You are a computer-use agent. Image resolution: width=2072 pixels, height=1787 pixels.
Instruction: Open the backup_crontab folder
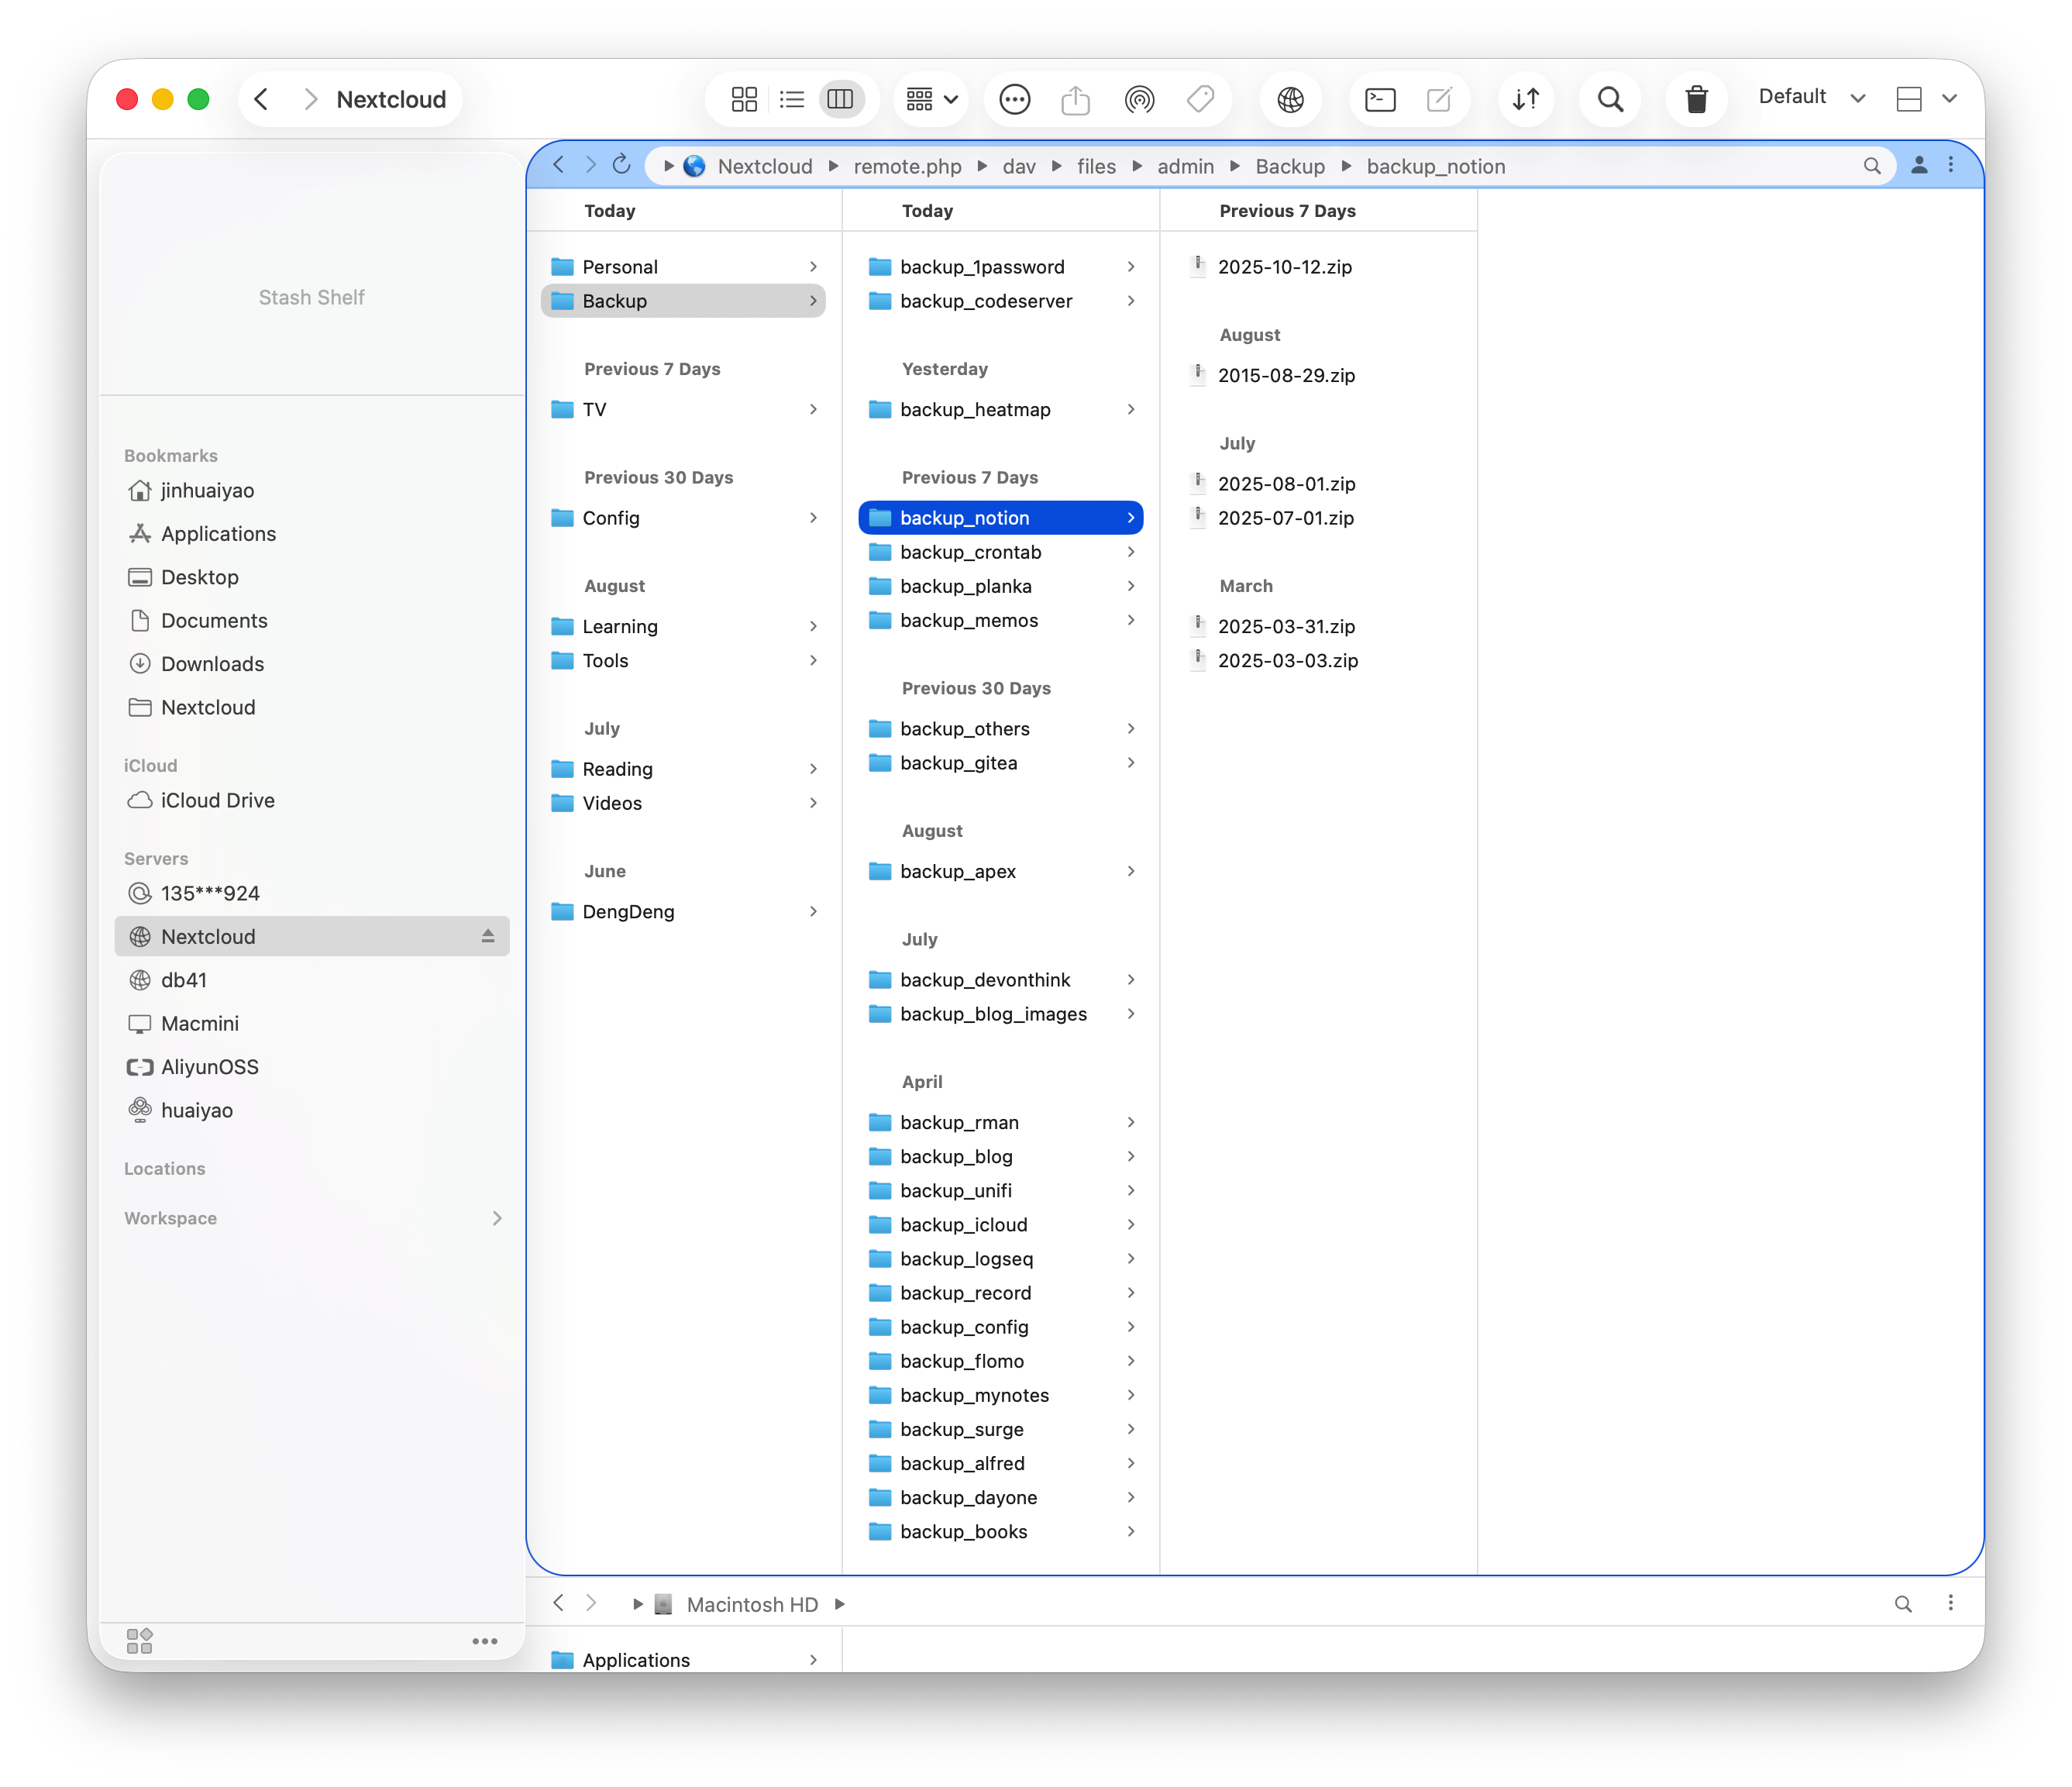pos(970,552)
